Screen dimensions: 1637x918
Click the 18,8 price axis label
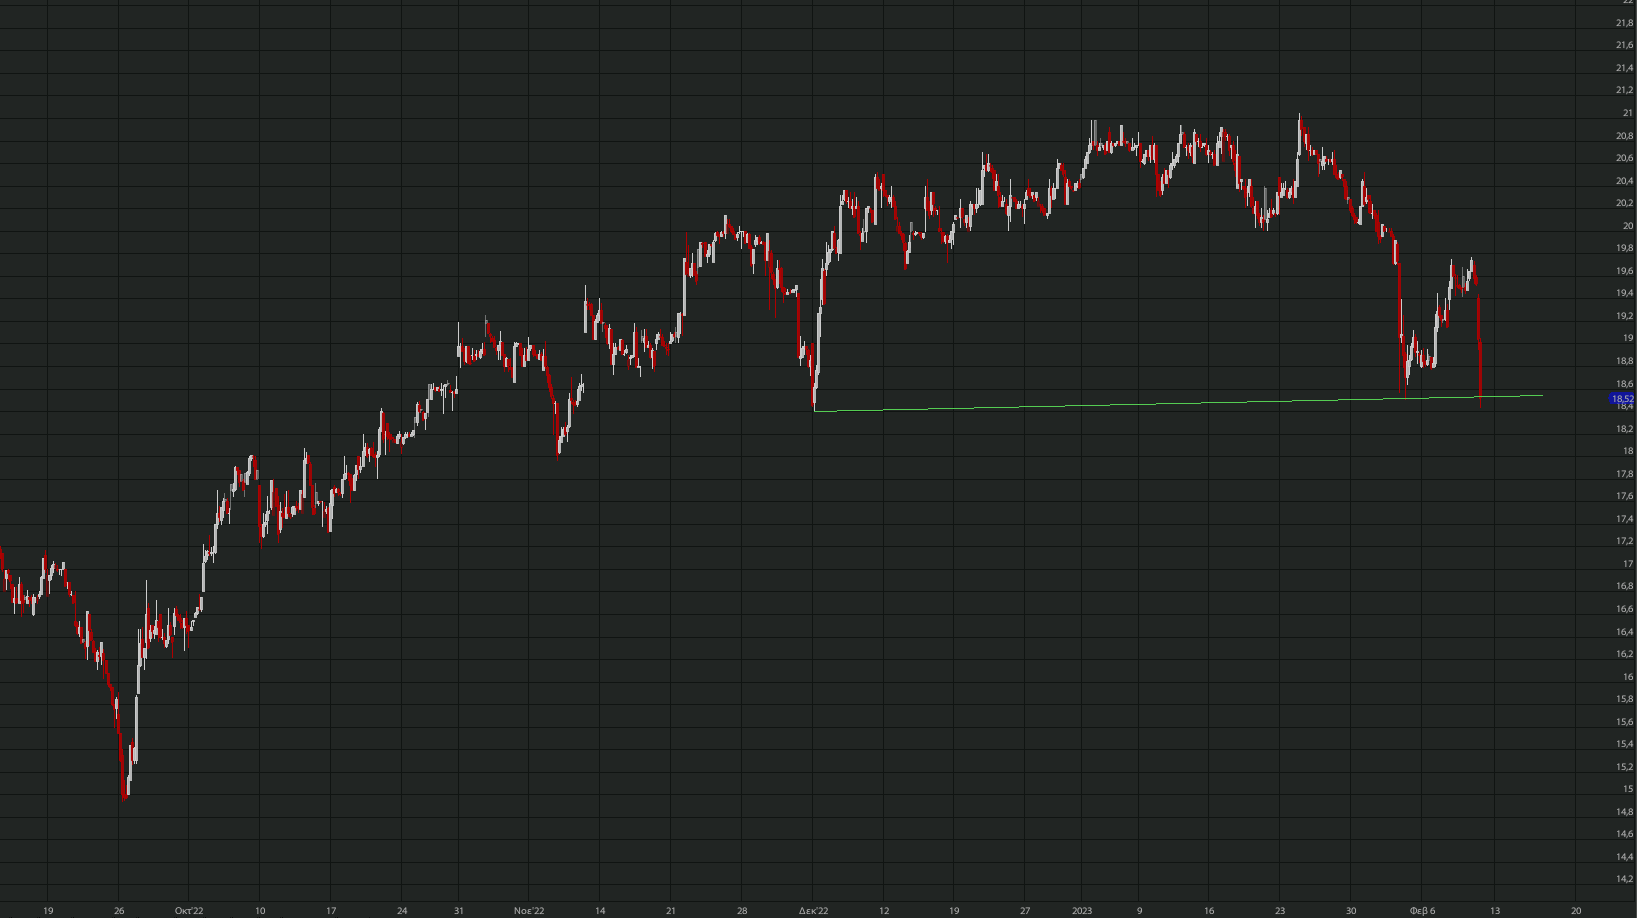[1625, 361]
